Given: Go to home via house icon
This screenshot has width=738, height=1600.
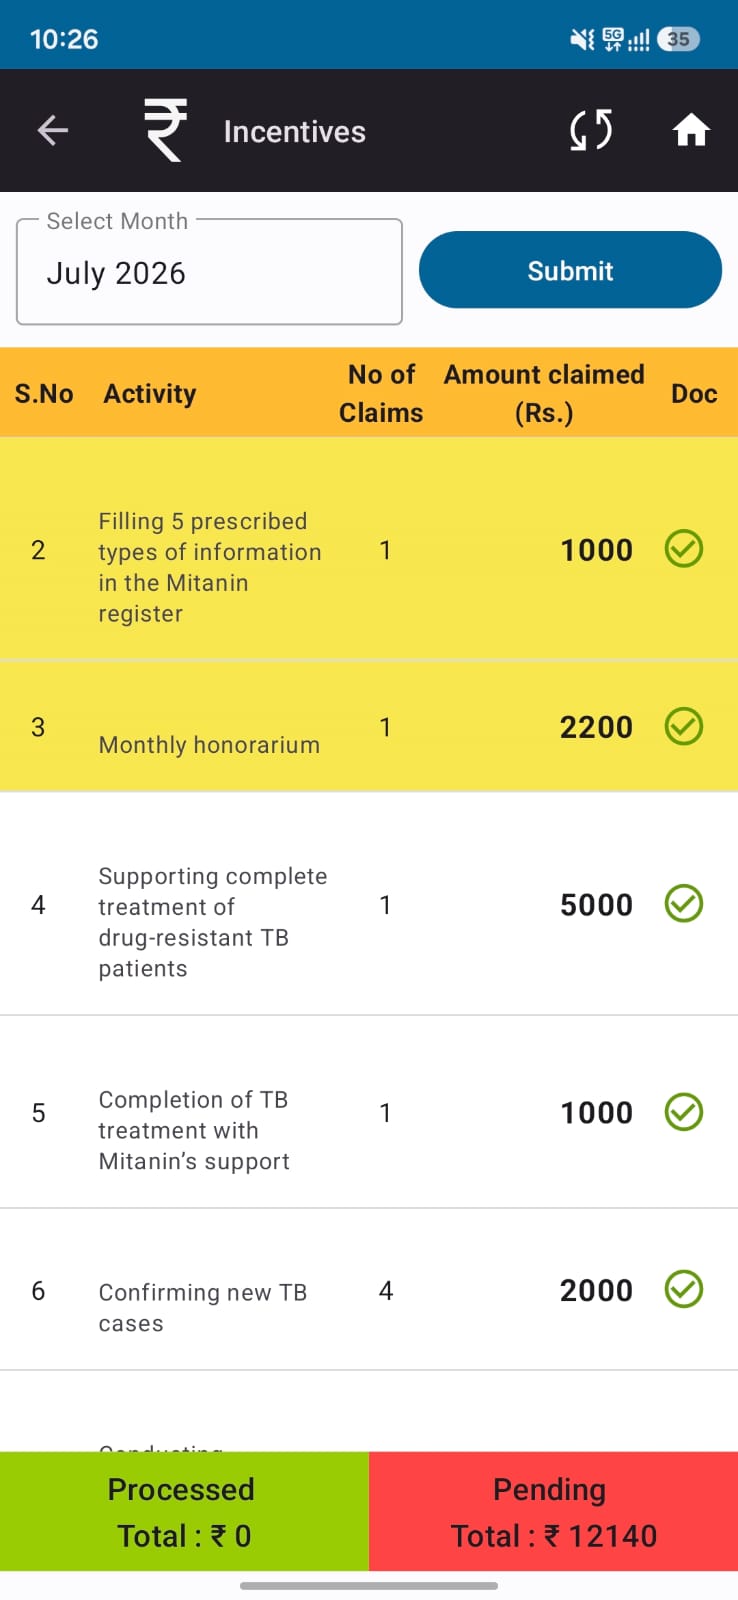Looking at the screenshot, I should 691,130.
